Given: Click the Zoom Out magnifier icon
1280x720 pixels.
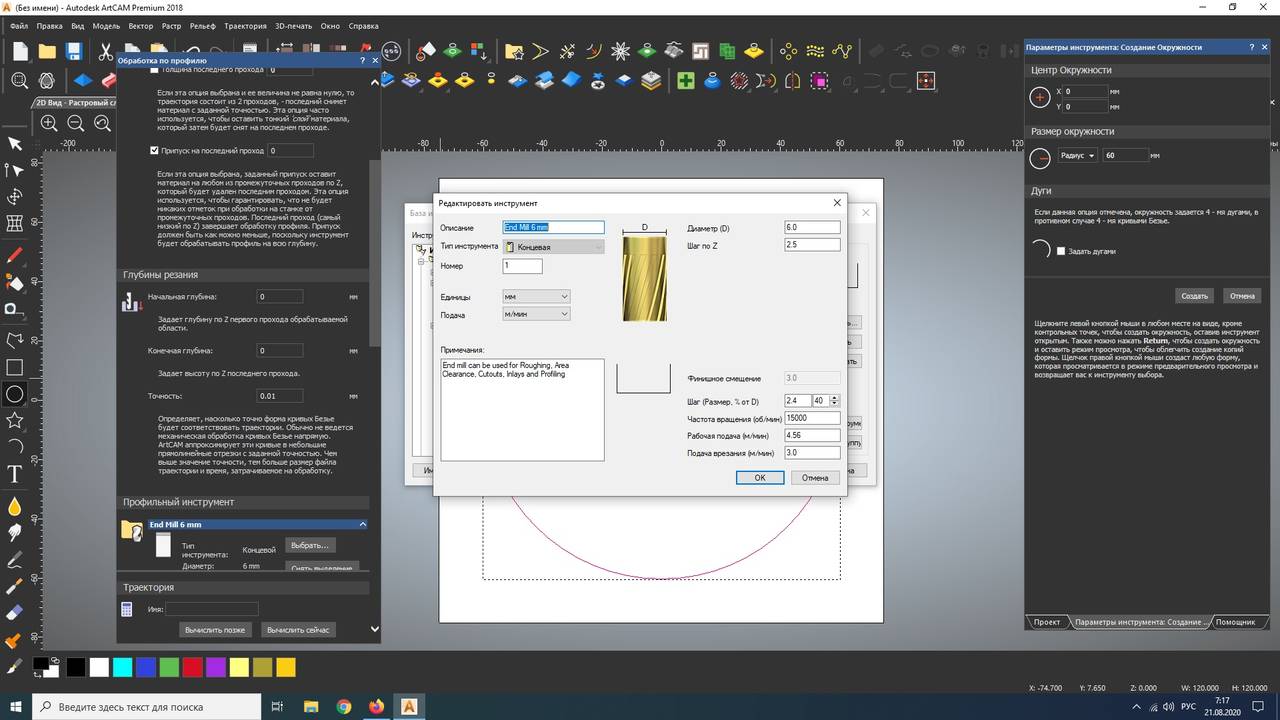Looking at the screenshot, I should coord(76,123).
